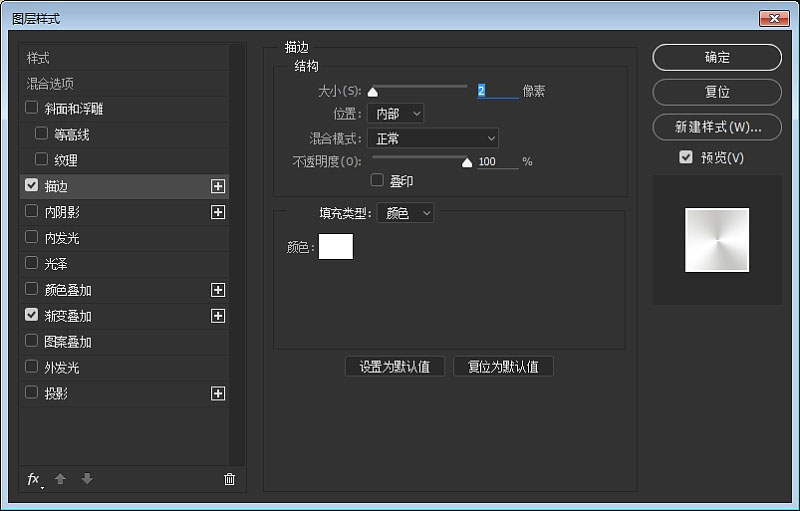The image size is (800, 511).
Task: Click the plus icon next to 投影
Action: [218, 394]
